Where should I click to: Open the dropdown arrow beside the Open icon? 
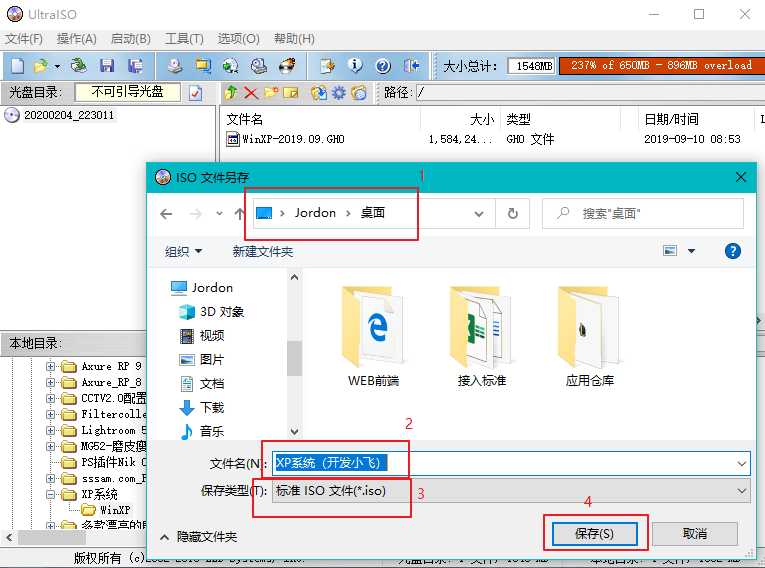coord(57,66)
